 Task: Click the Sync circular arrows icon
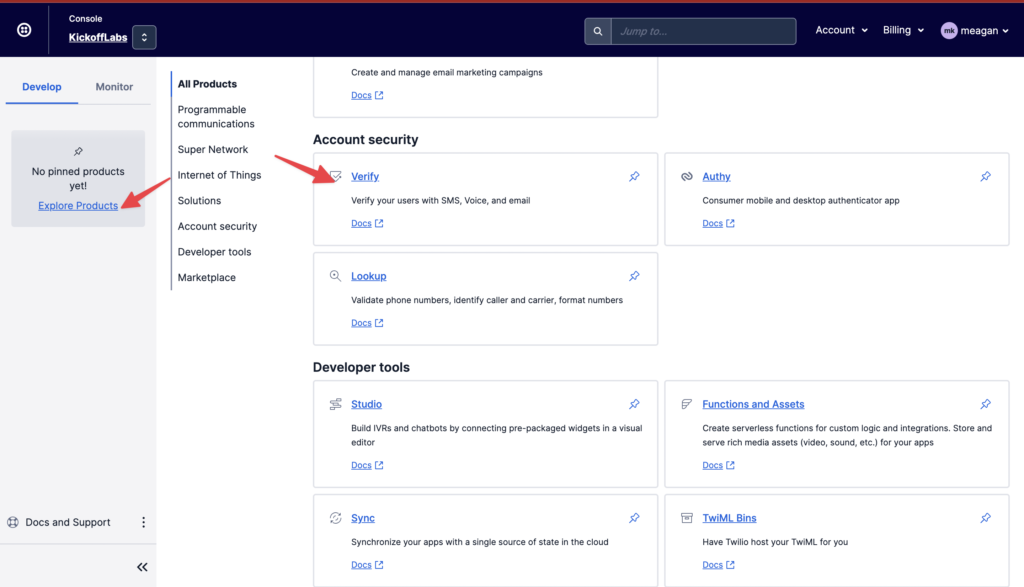(x=335, y=518)
